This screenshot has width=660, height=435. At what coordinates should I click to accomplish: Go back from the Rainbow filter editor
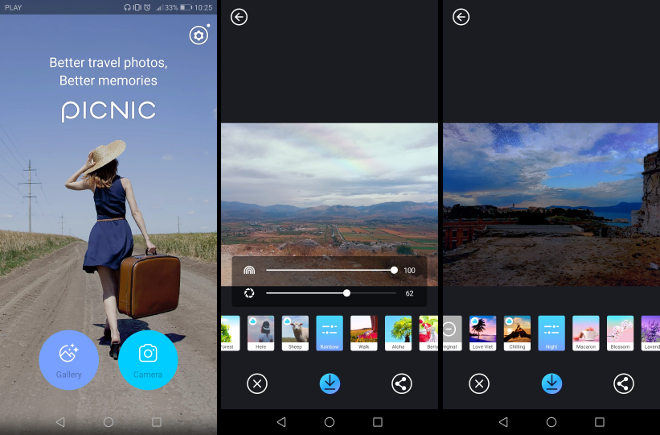[239, 17]
